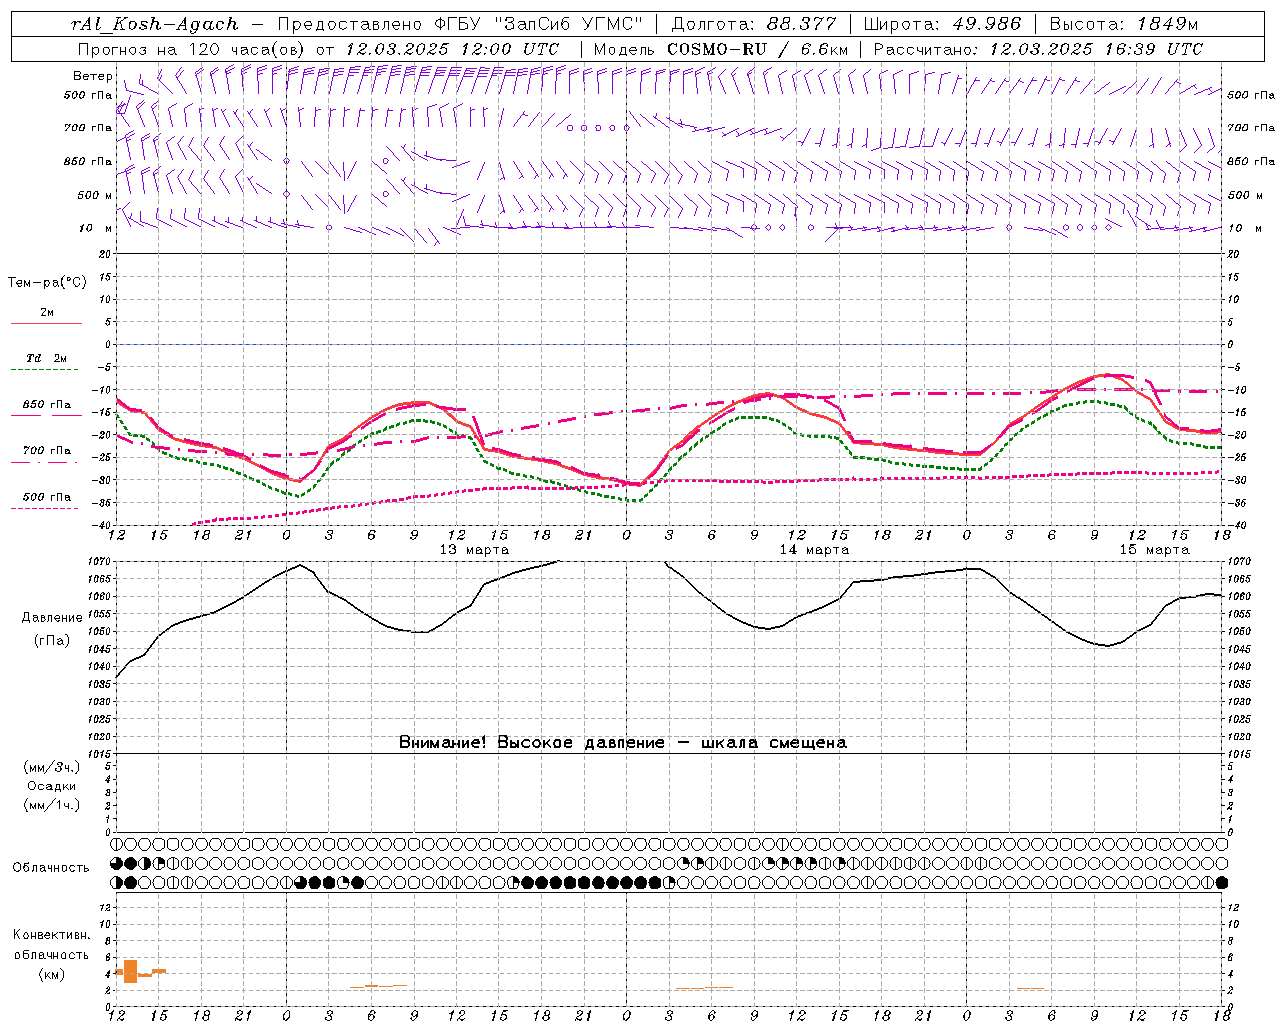
Task: Click the Осадки panel label
Action: [x=52, y=786]
